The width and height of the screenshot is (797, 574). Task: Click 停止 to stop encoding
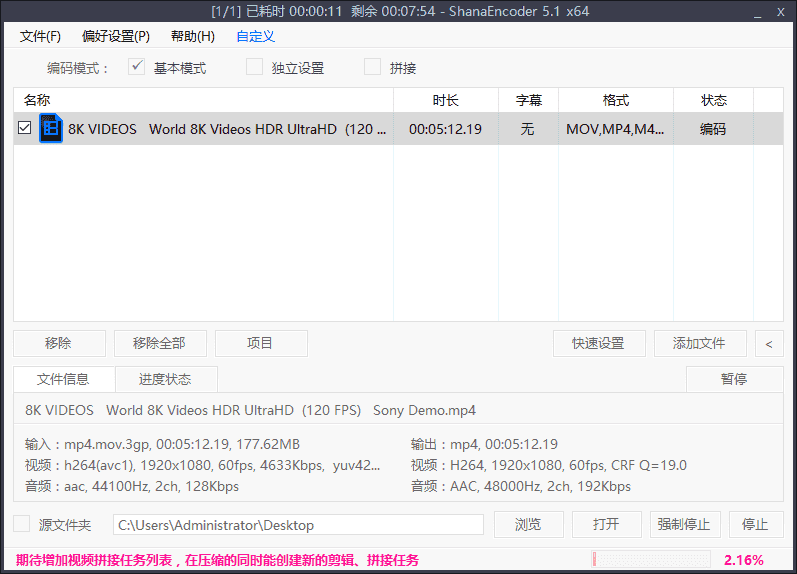tap(756, 524)
